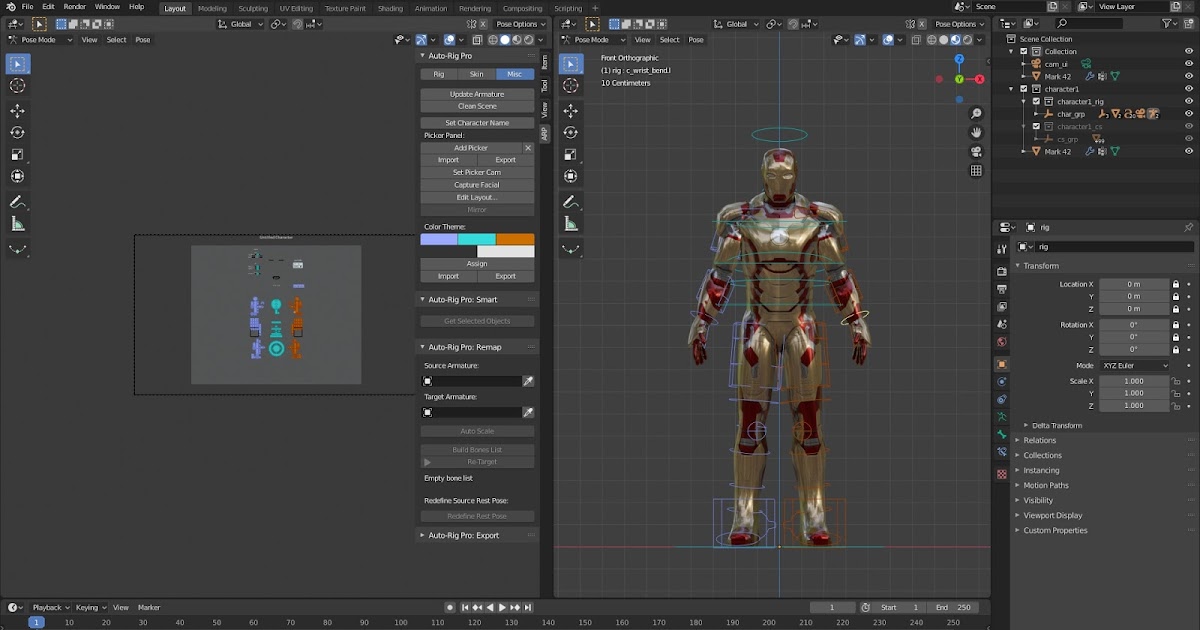The image size is (1200, 630).
Task: Open the Render properties tab icon
Action: click(x=1002, y=271)
